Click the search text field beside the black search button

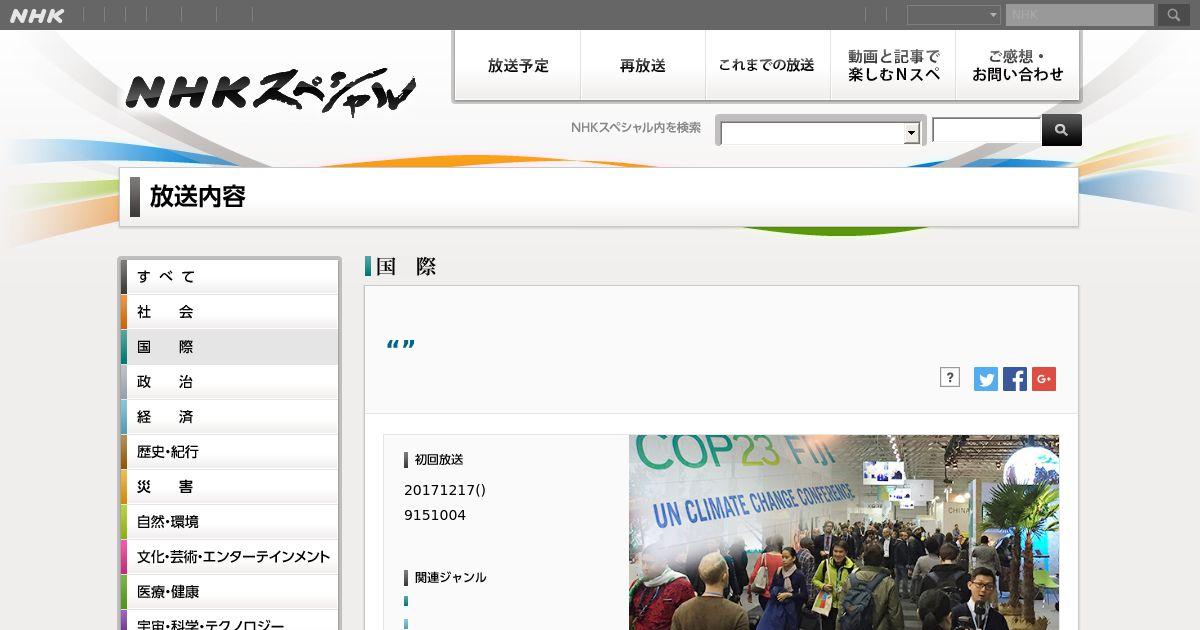pos(987,130)
